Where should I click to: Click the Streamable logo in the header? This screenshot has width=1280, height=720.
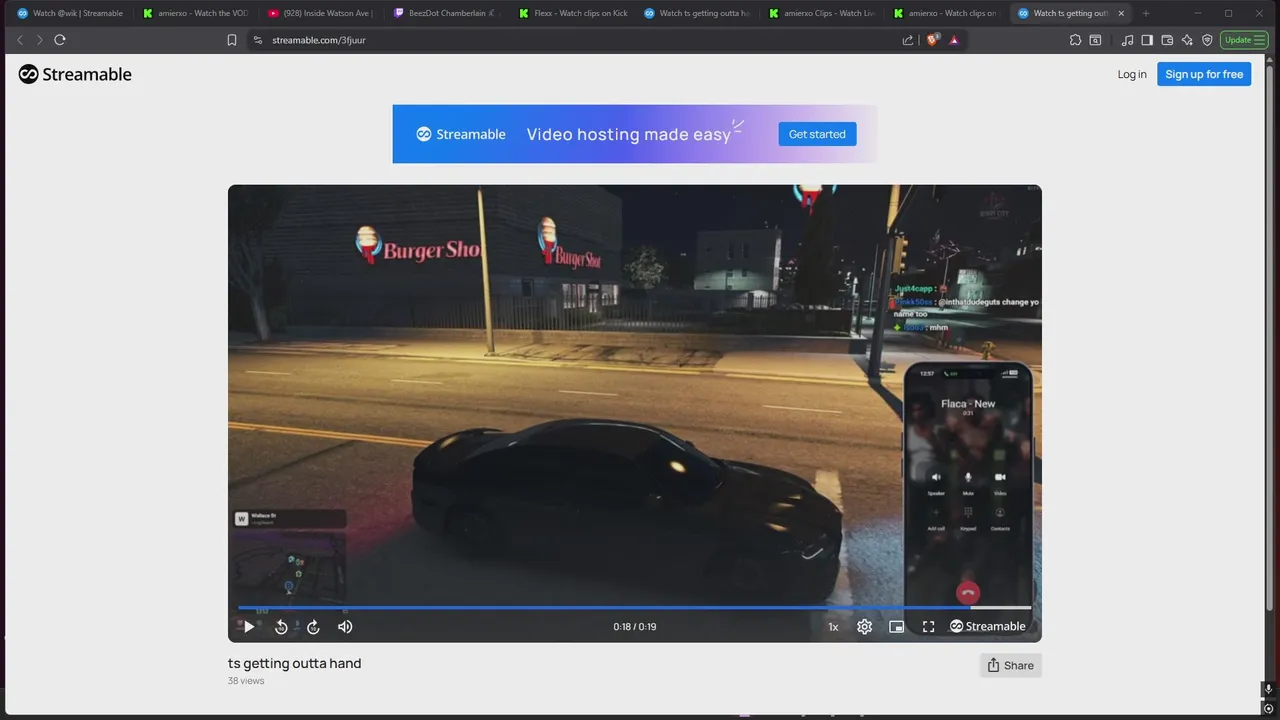[75, 74]
